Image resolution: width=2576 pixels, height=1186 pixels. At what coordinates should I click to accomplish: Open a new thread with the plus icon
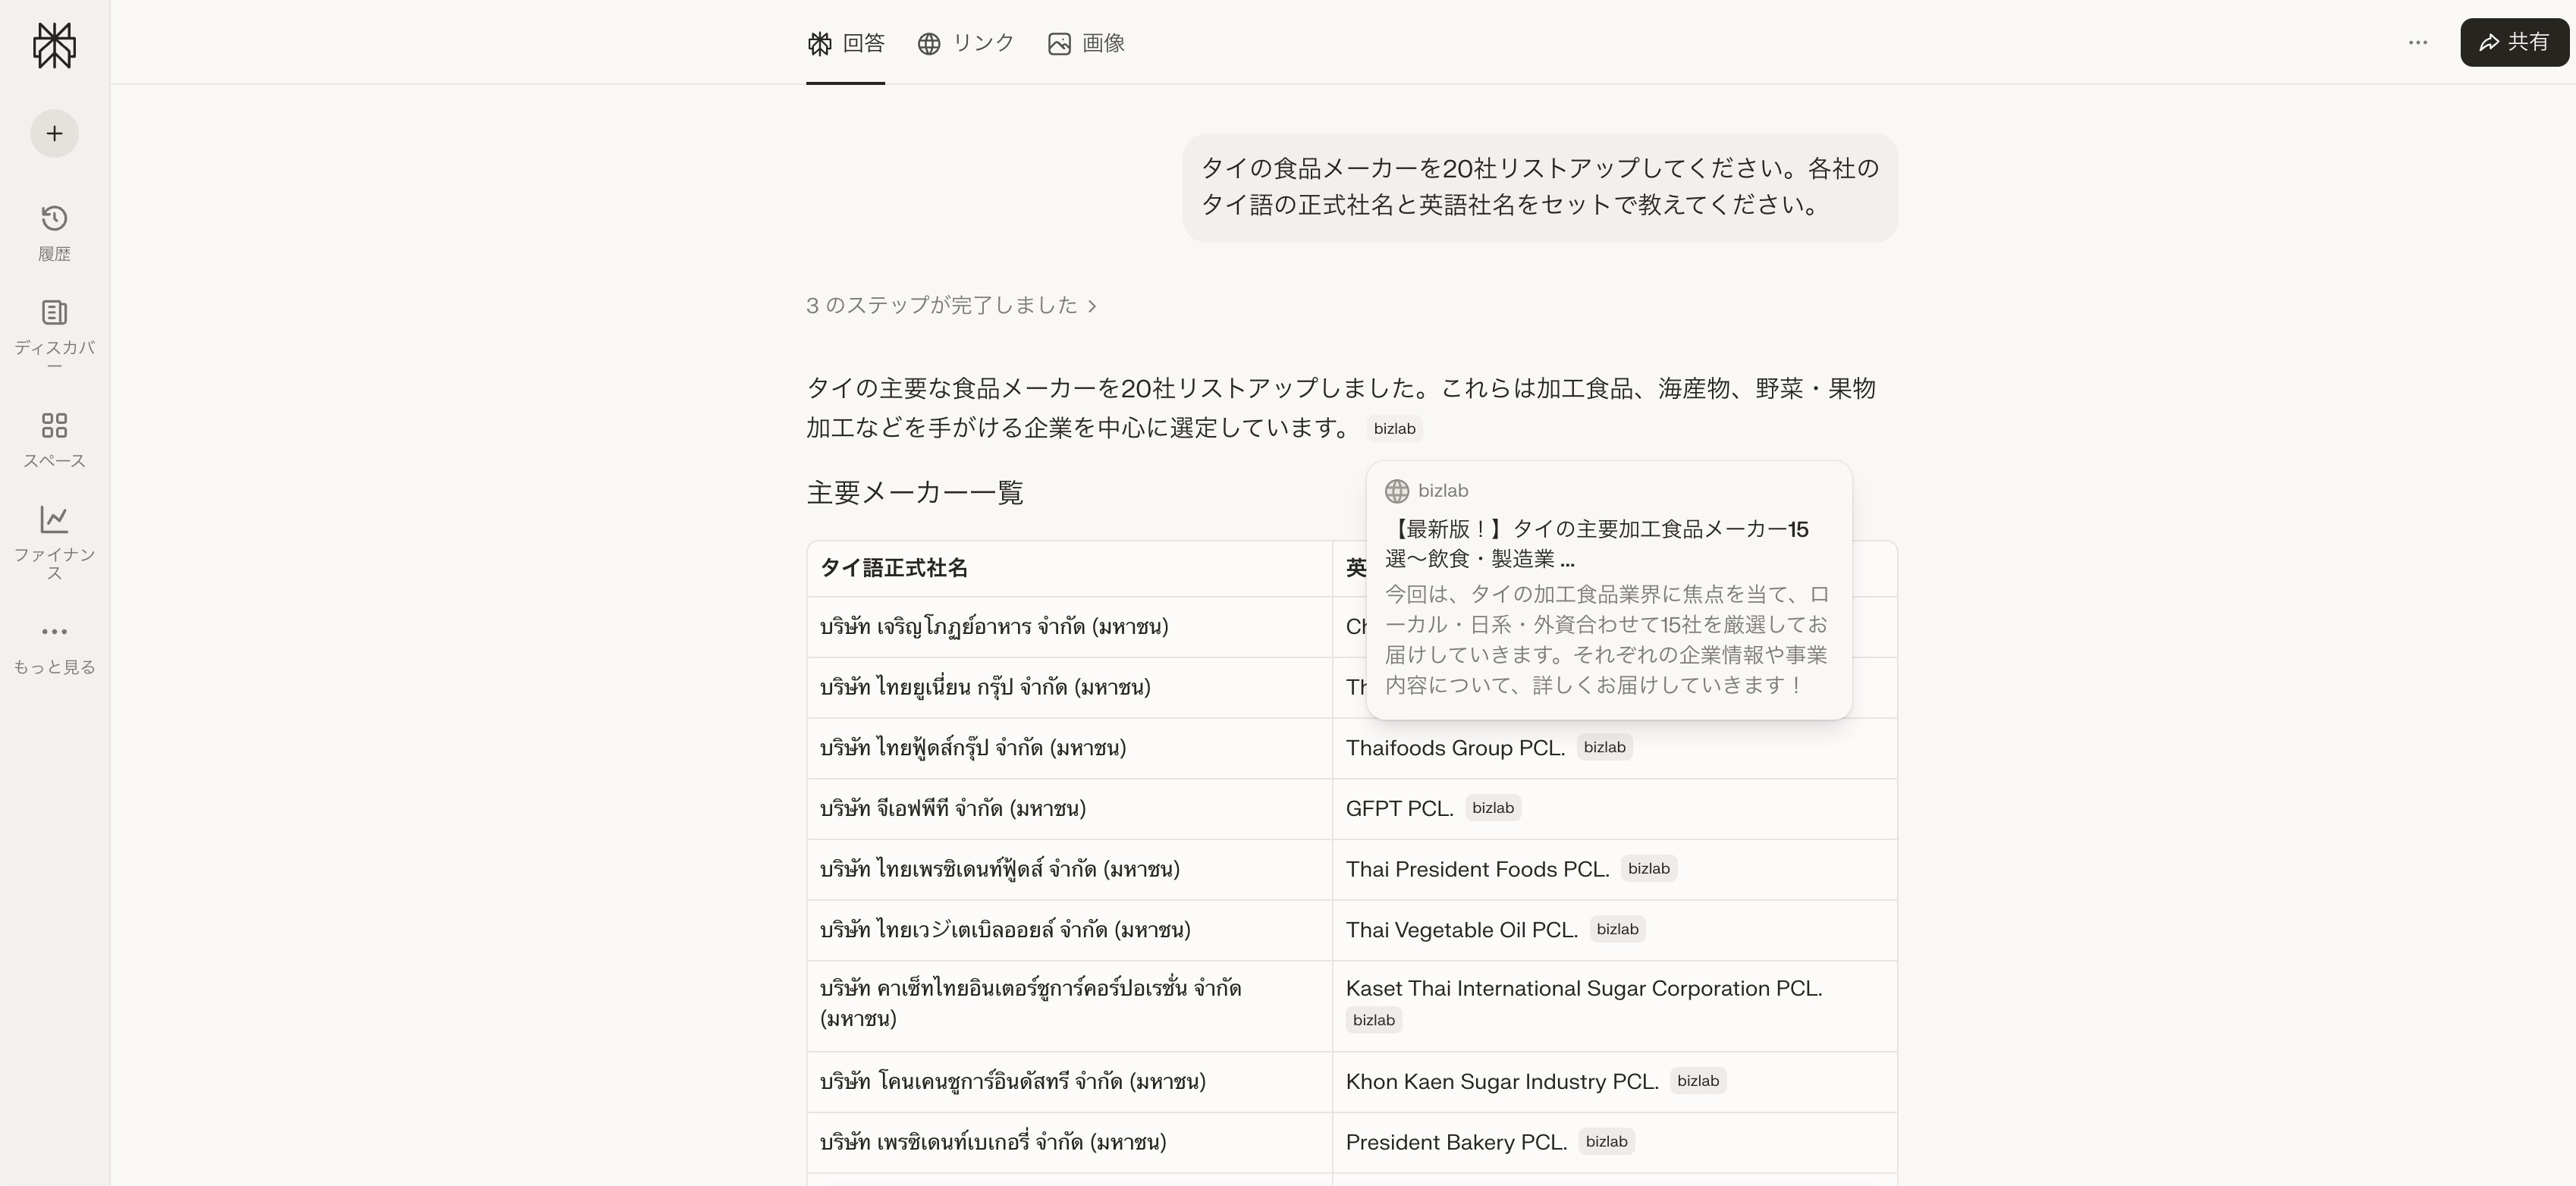coord(54,133)
